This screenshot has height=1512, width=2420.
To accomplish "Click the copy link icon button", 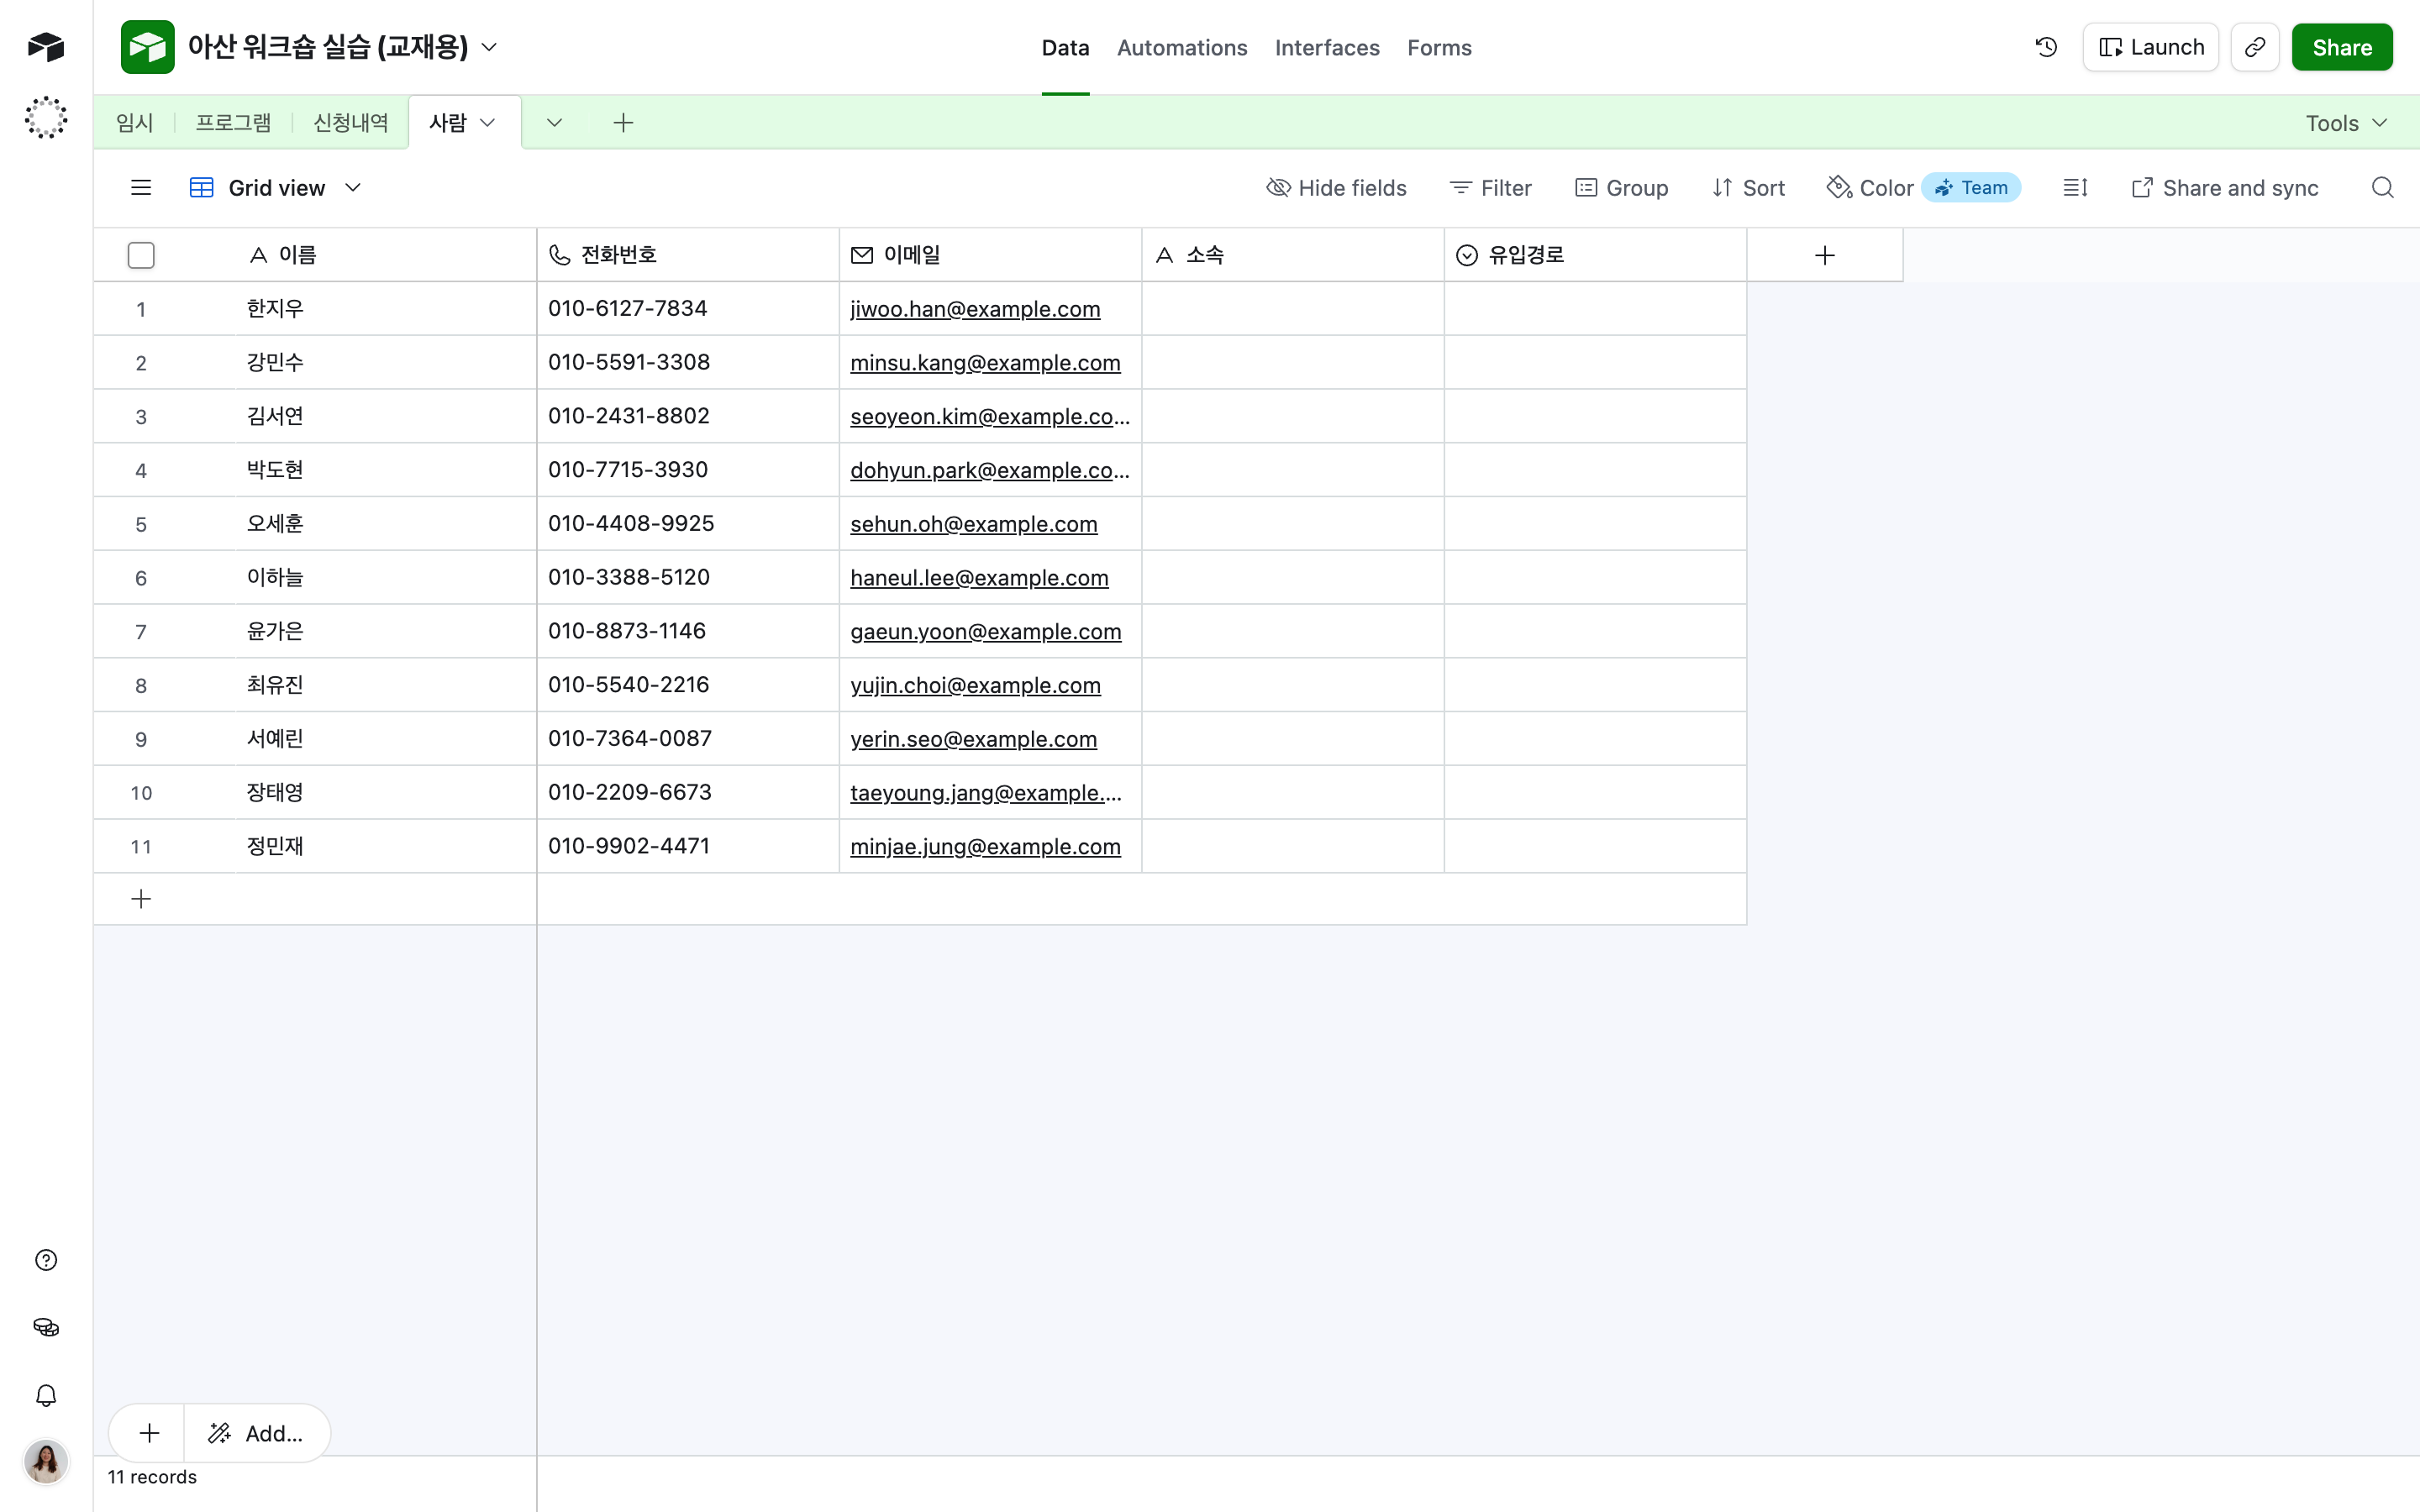I will (x=2255, y=47).
